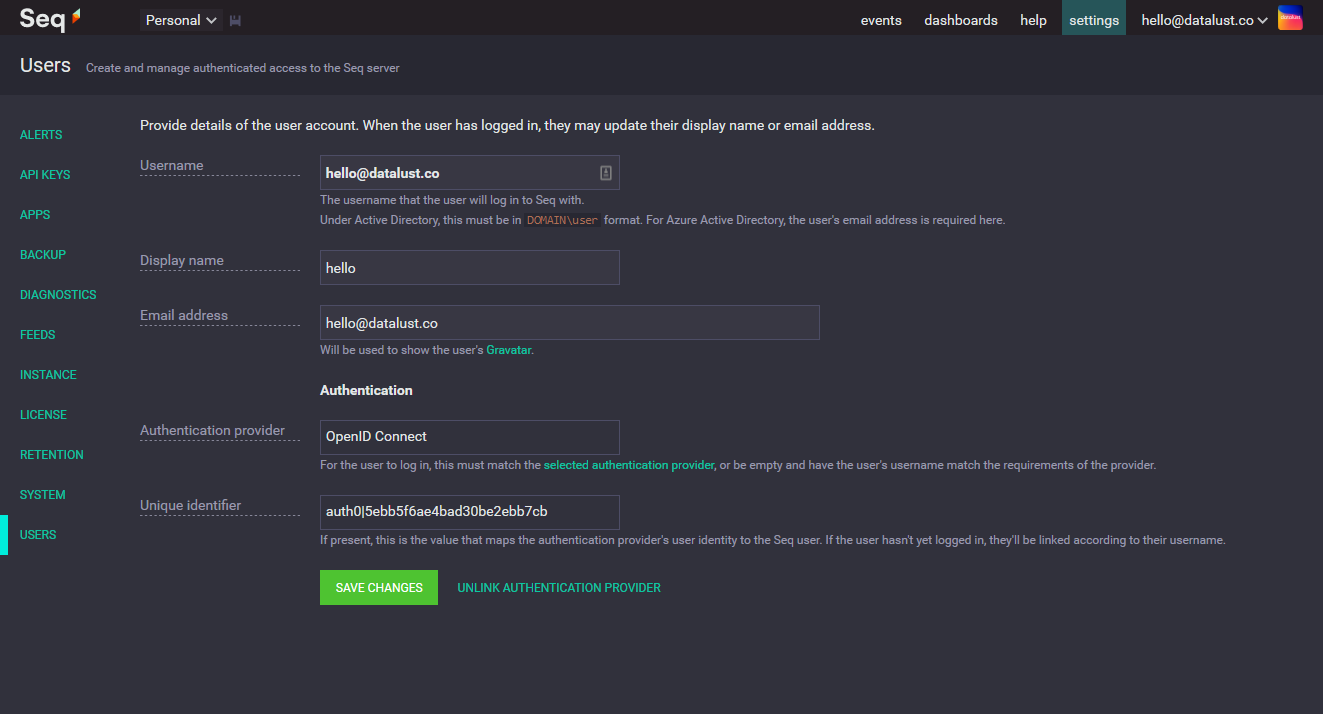Click the save workspace disk icon

pos(236,20)
